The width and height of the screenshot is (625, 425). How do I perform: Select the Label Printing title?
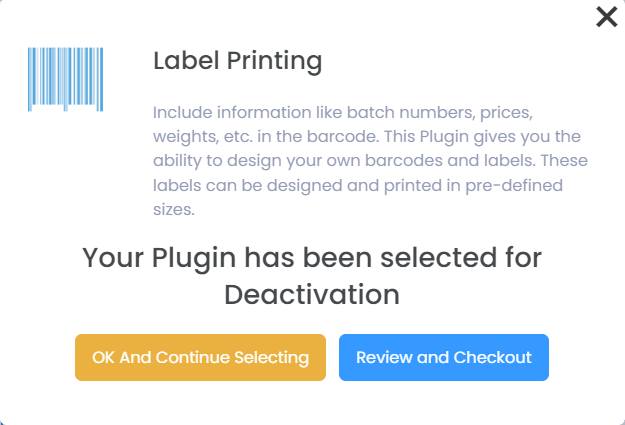tap(237, 61)
